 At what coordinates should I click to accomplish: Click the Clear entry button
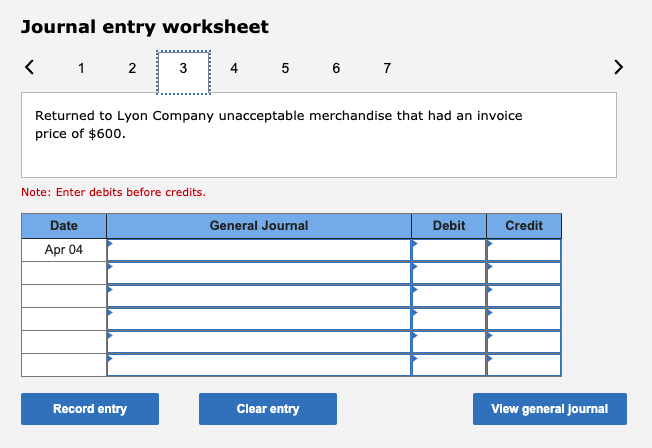[268, 409]
